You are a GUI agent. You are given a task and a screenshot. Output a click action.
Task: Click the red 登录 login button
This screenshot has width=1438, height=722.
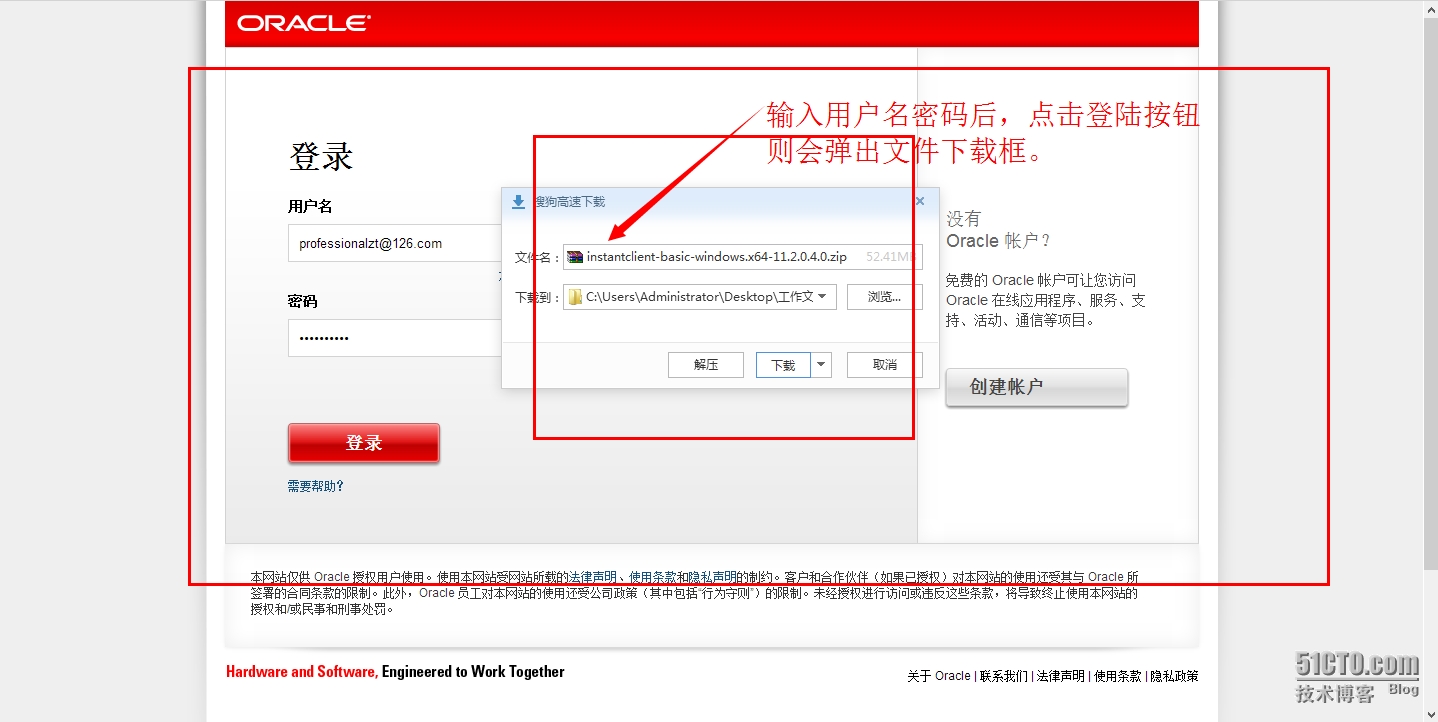coord(364,443)
